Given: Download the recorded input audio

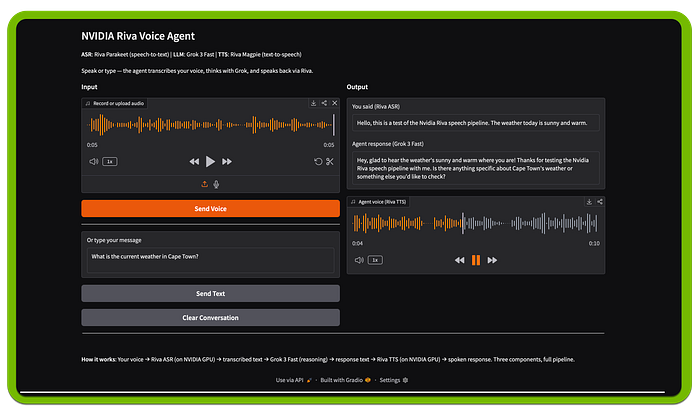Looking at the screenshot, I should click(x=313, y=103).
